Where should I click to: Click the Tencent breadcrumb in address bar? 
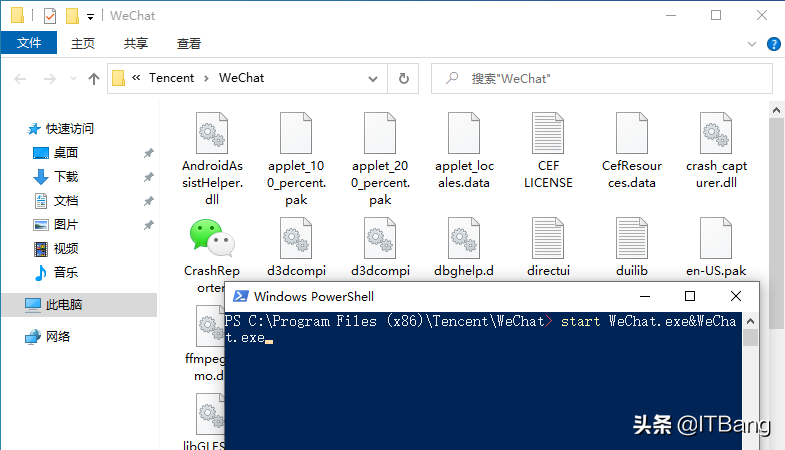[171, 78]
